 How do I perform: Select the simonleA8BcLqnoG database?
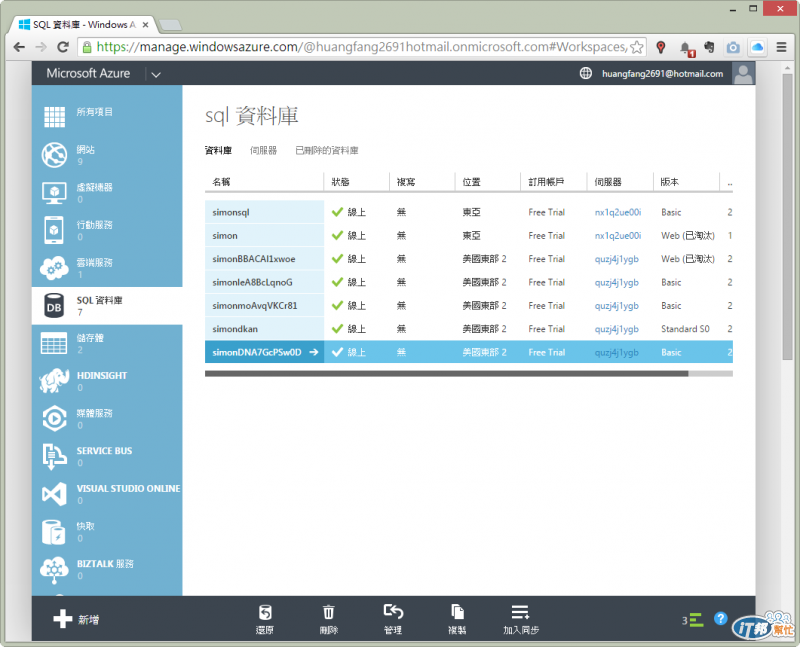253,283
